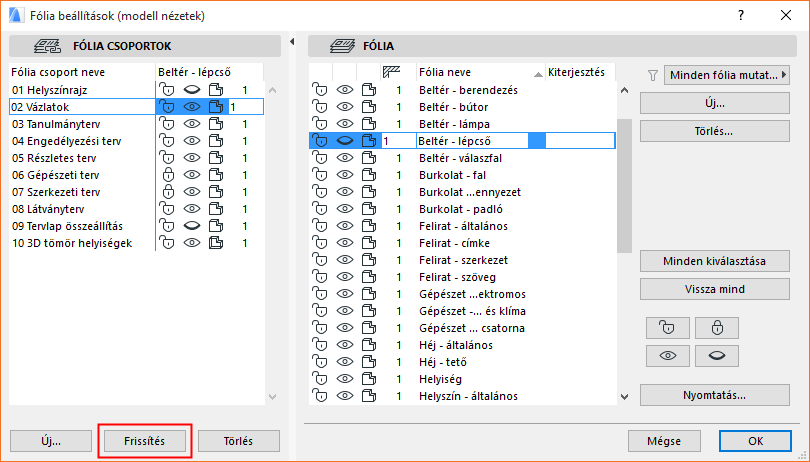The width and height of the screenshot is (810, 462).
Task: Click the intersection group column header icon
Action: click(393, 72)
